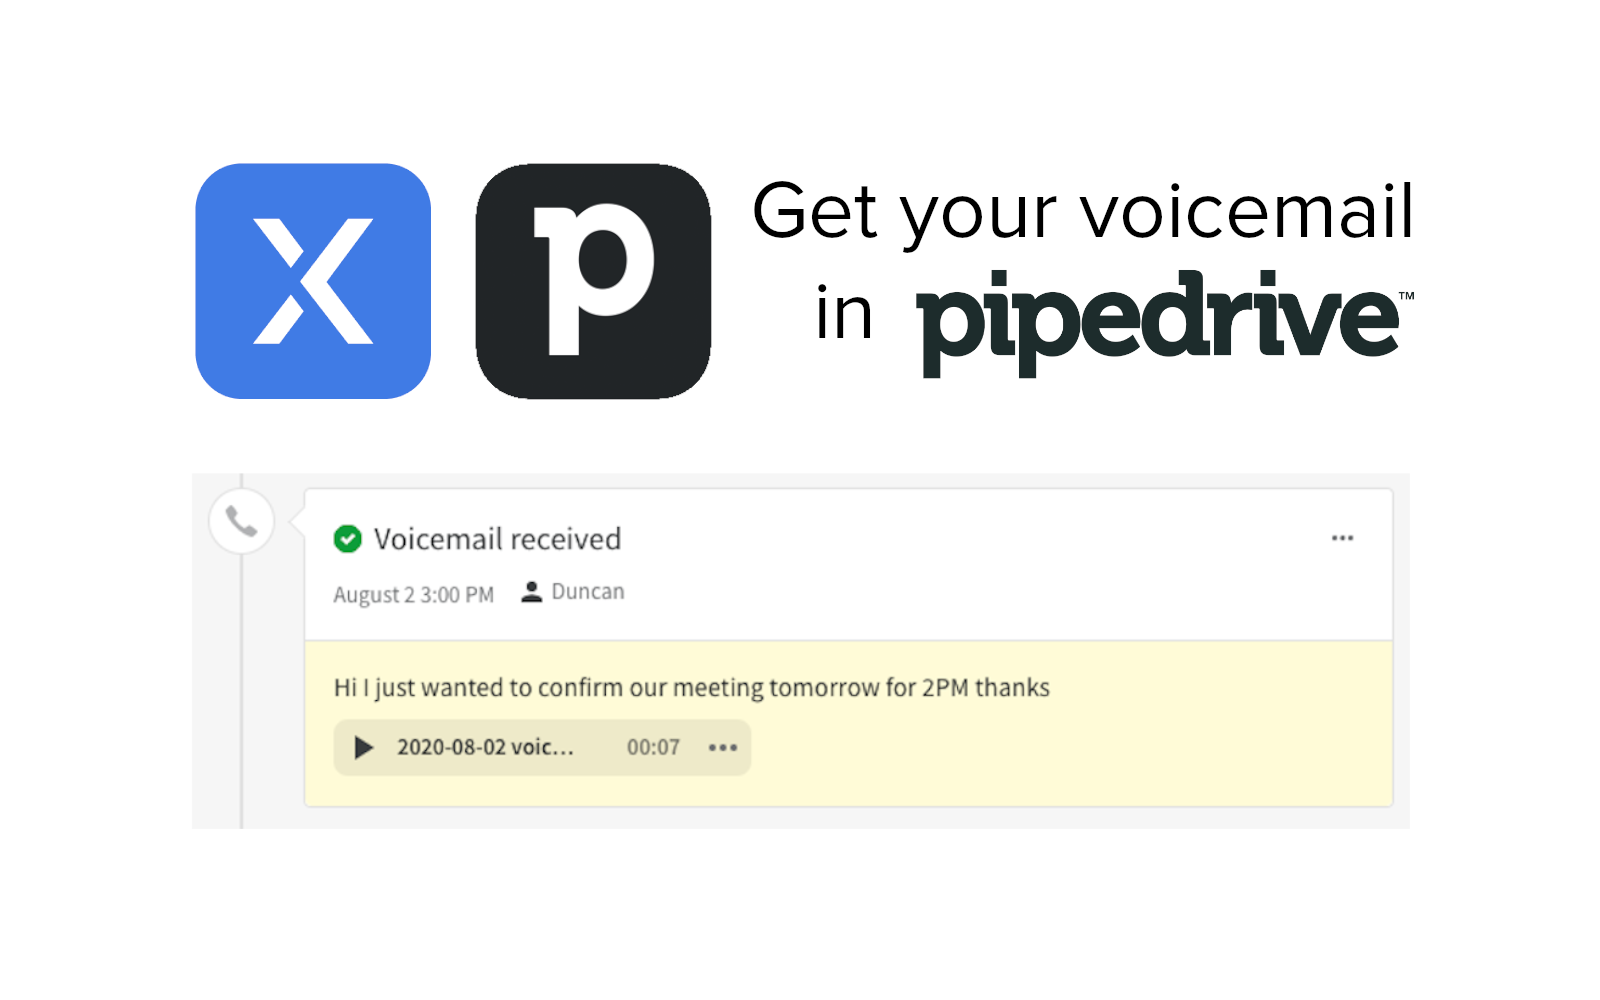Open the Duncan contact name

coord(588,592)
